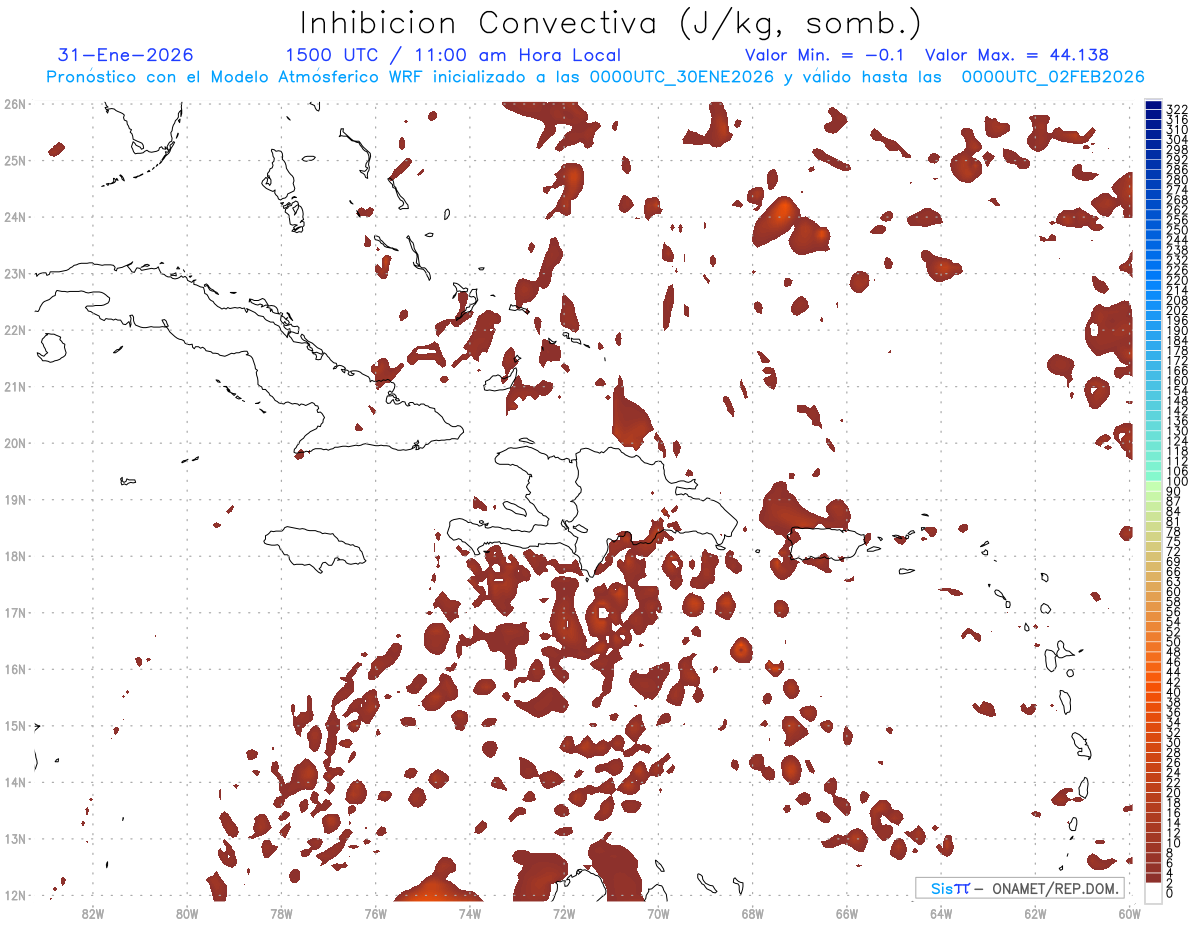
Task: Click the latitude label "20N"
Action: 15,442
